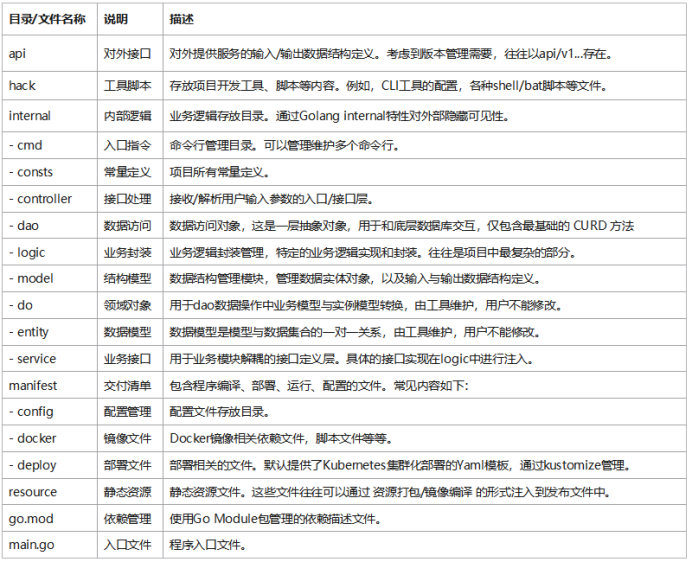The height and width of the screenshot is (563, 692).
Task: Click the '结构模型' explanation cell
Action: [128, 278]
